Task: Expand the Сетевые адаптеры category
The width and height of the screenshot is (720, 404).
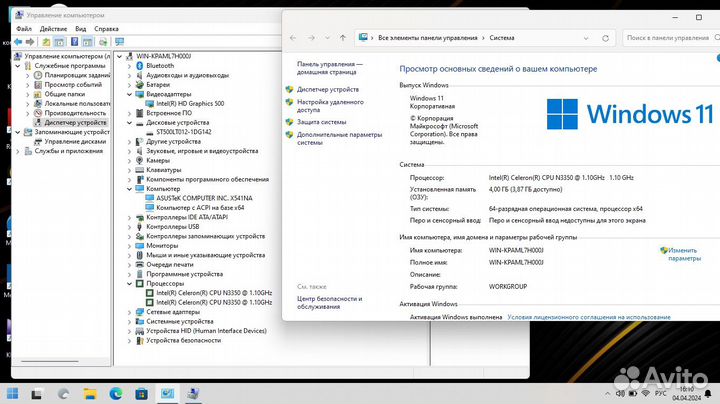Action: pyautogui.click(x=129, y=312)
